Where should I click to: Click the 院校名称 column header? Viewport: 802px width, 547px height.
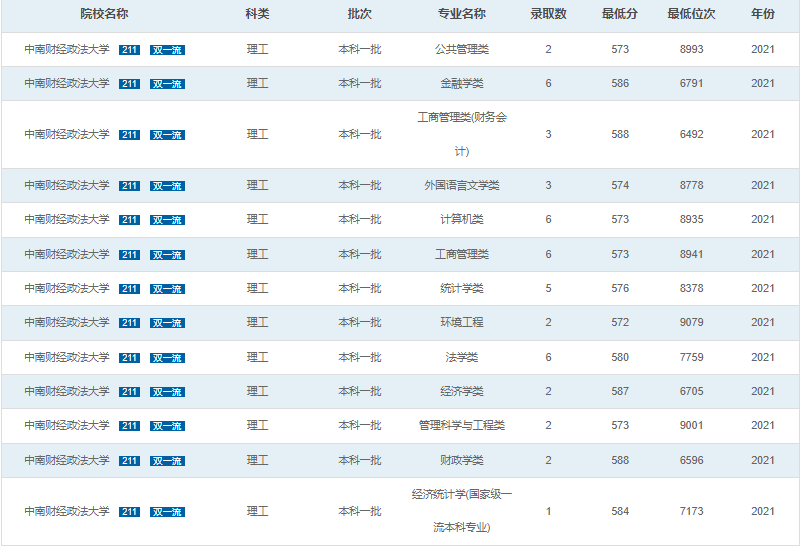pyautogui.click(x=104, y=14)
